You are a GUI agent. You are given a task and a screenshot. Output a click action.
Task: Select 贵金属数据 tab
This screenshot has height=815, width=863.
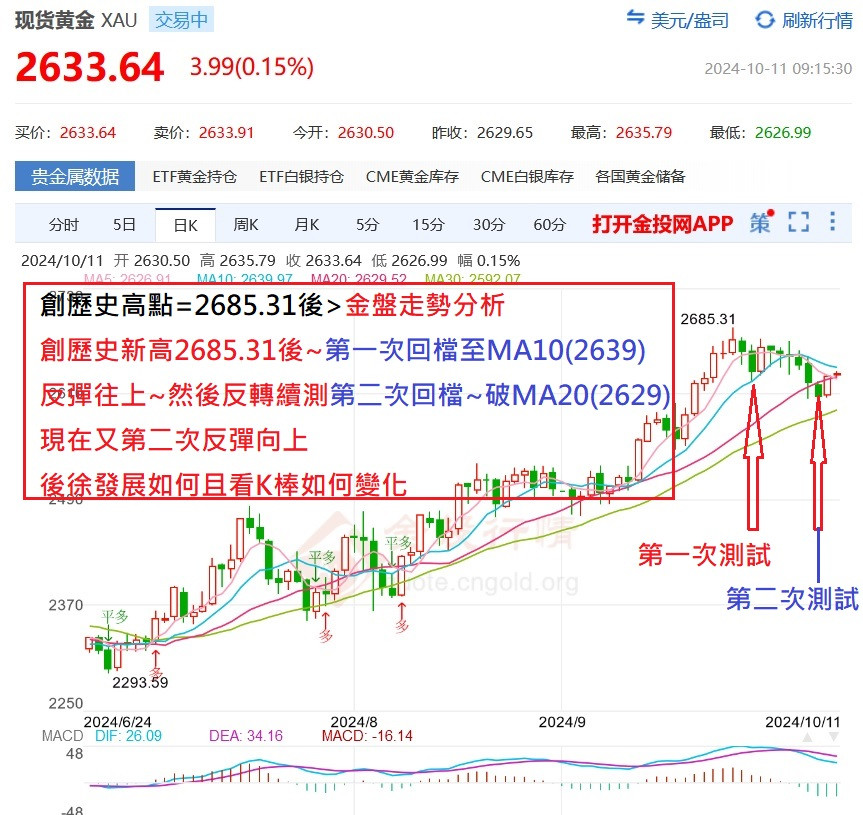click(x=75, y=176)
